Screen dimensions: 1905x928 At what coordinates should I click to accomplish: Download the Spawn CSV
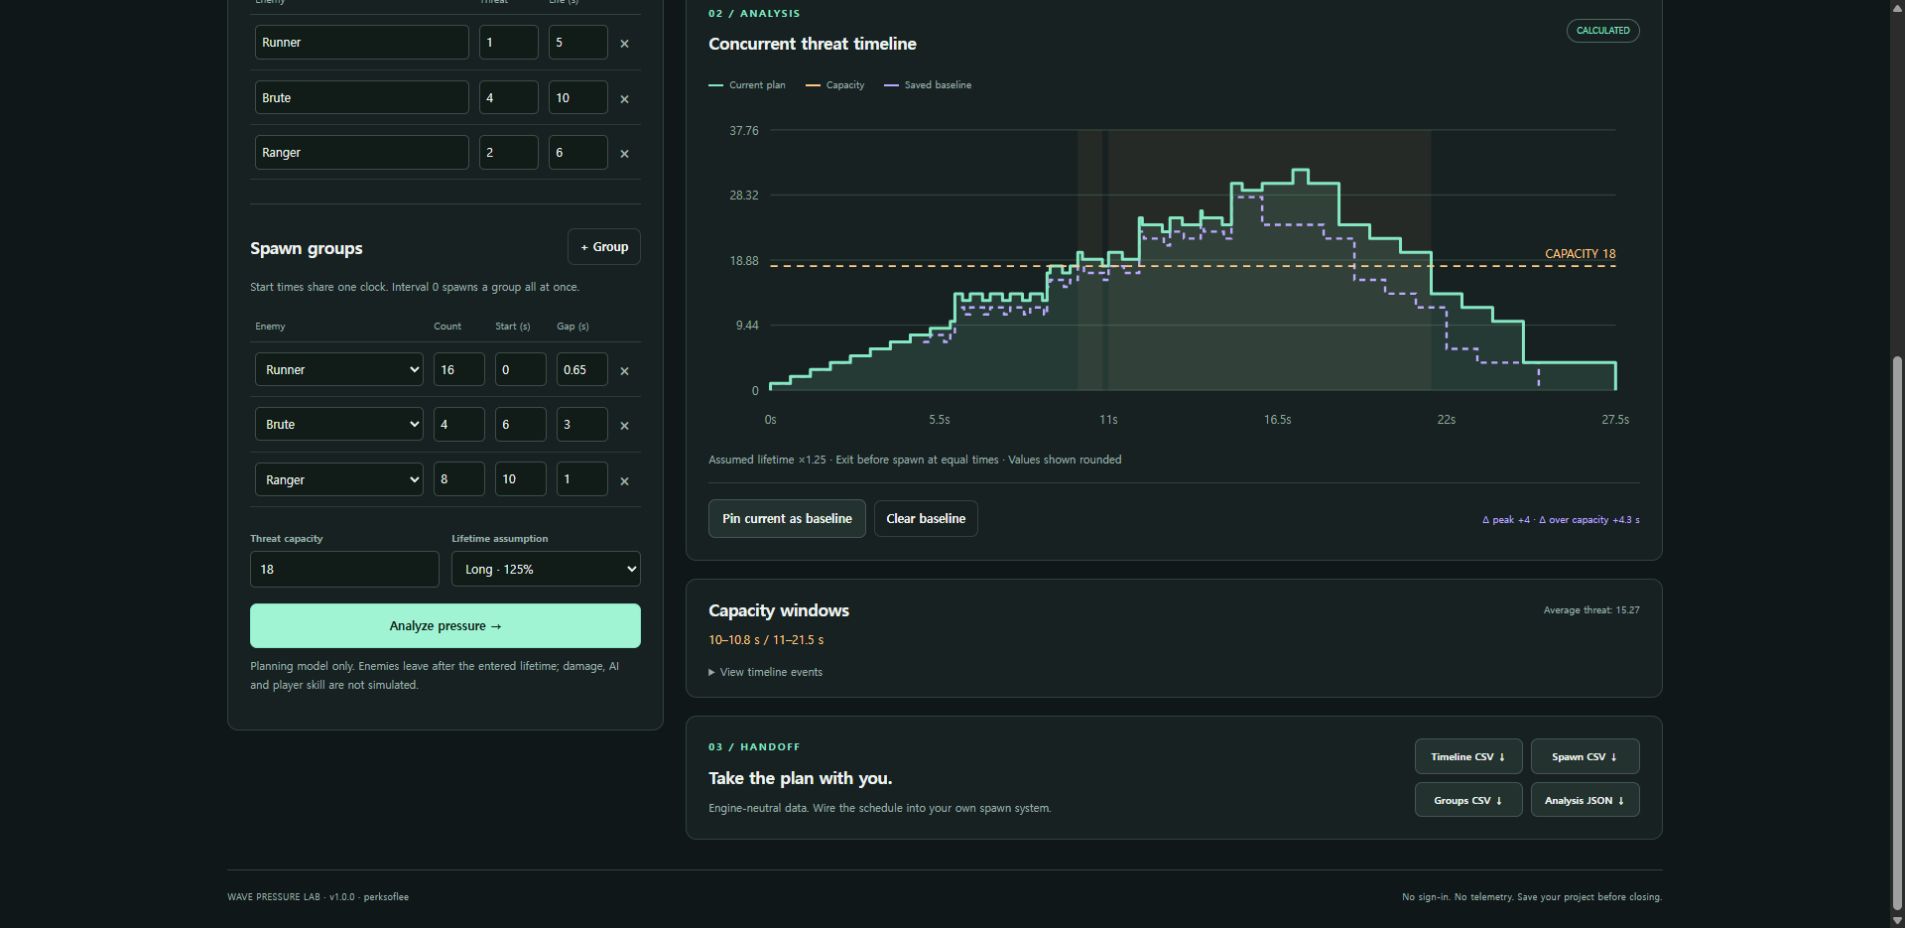click(x=1585, y=756)
